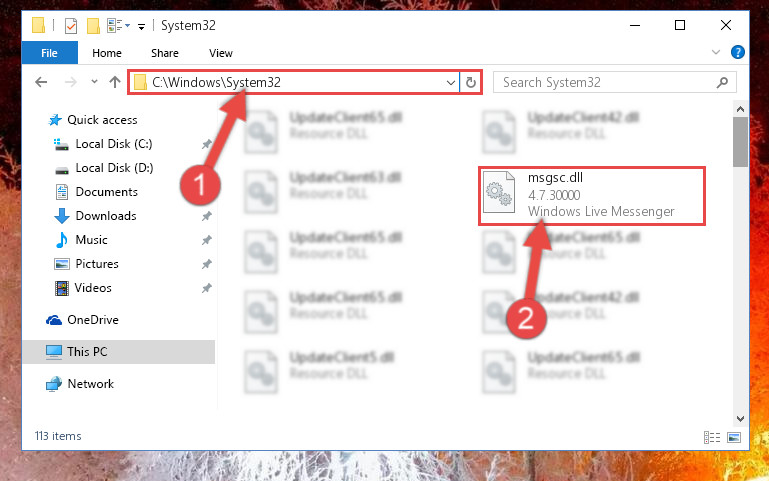Refresh the System32 folder view
The height and width of the screenshot is (481, 769).
[x=471, y=82]
